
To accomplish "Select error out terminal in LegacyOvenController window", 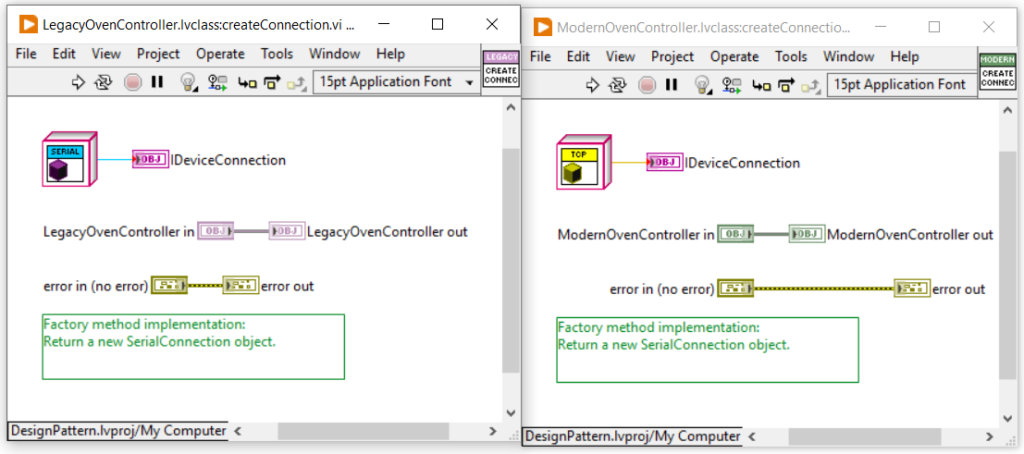I will coord(241,285).
